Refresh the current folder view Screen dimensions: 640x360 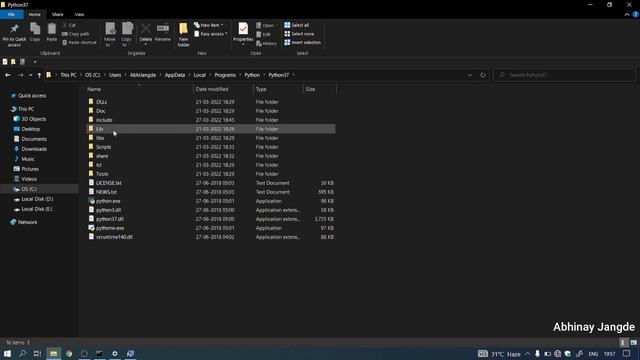(x=483, y=75)
